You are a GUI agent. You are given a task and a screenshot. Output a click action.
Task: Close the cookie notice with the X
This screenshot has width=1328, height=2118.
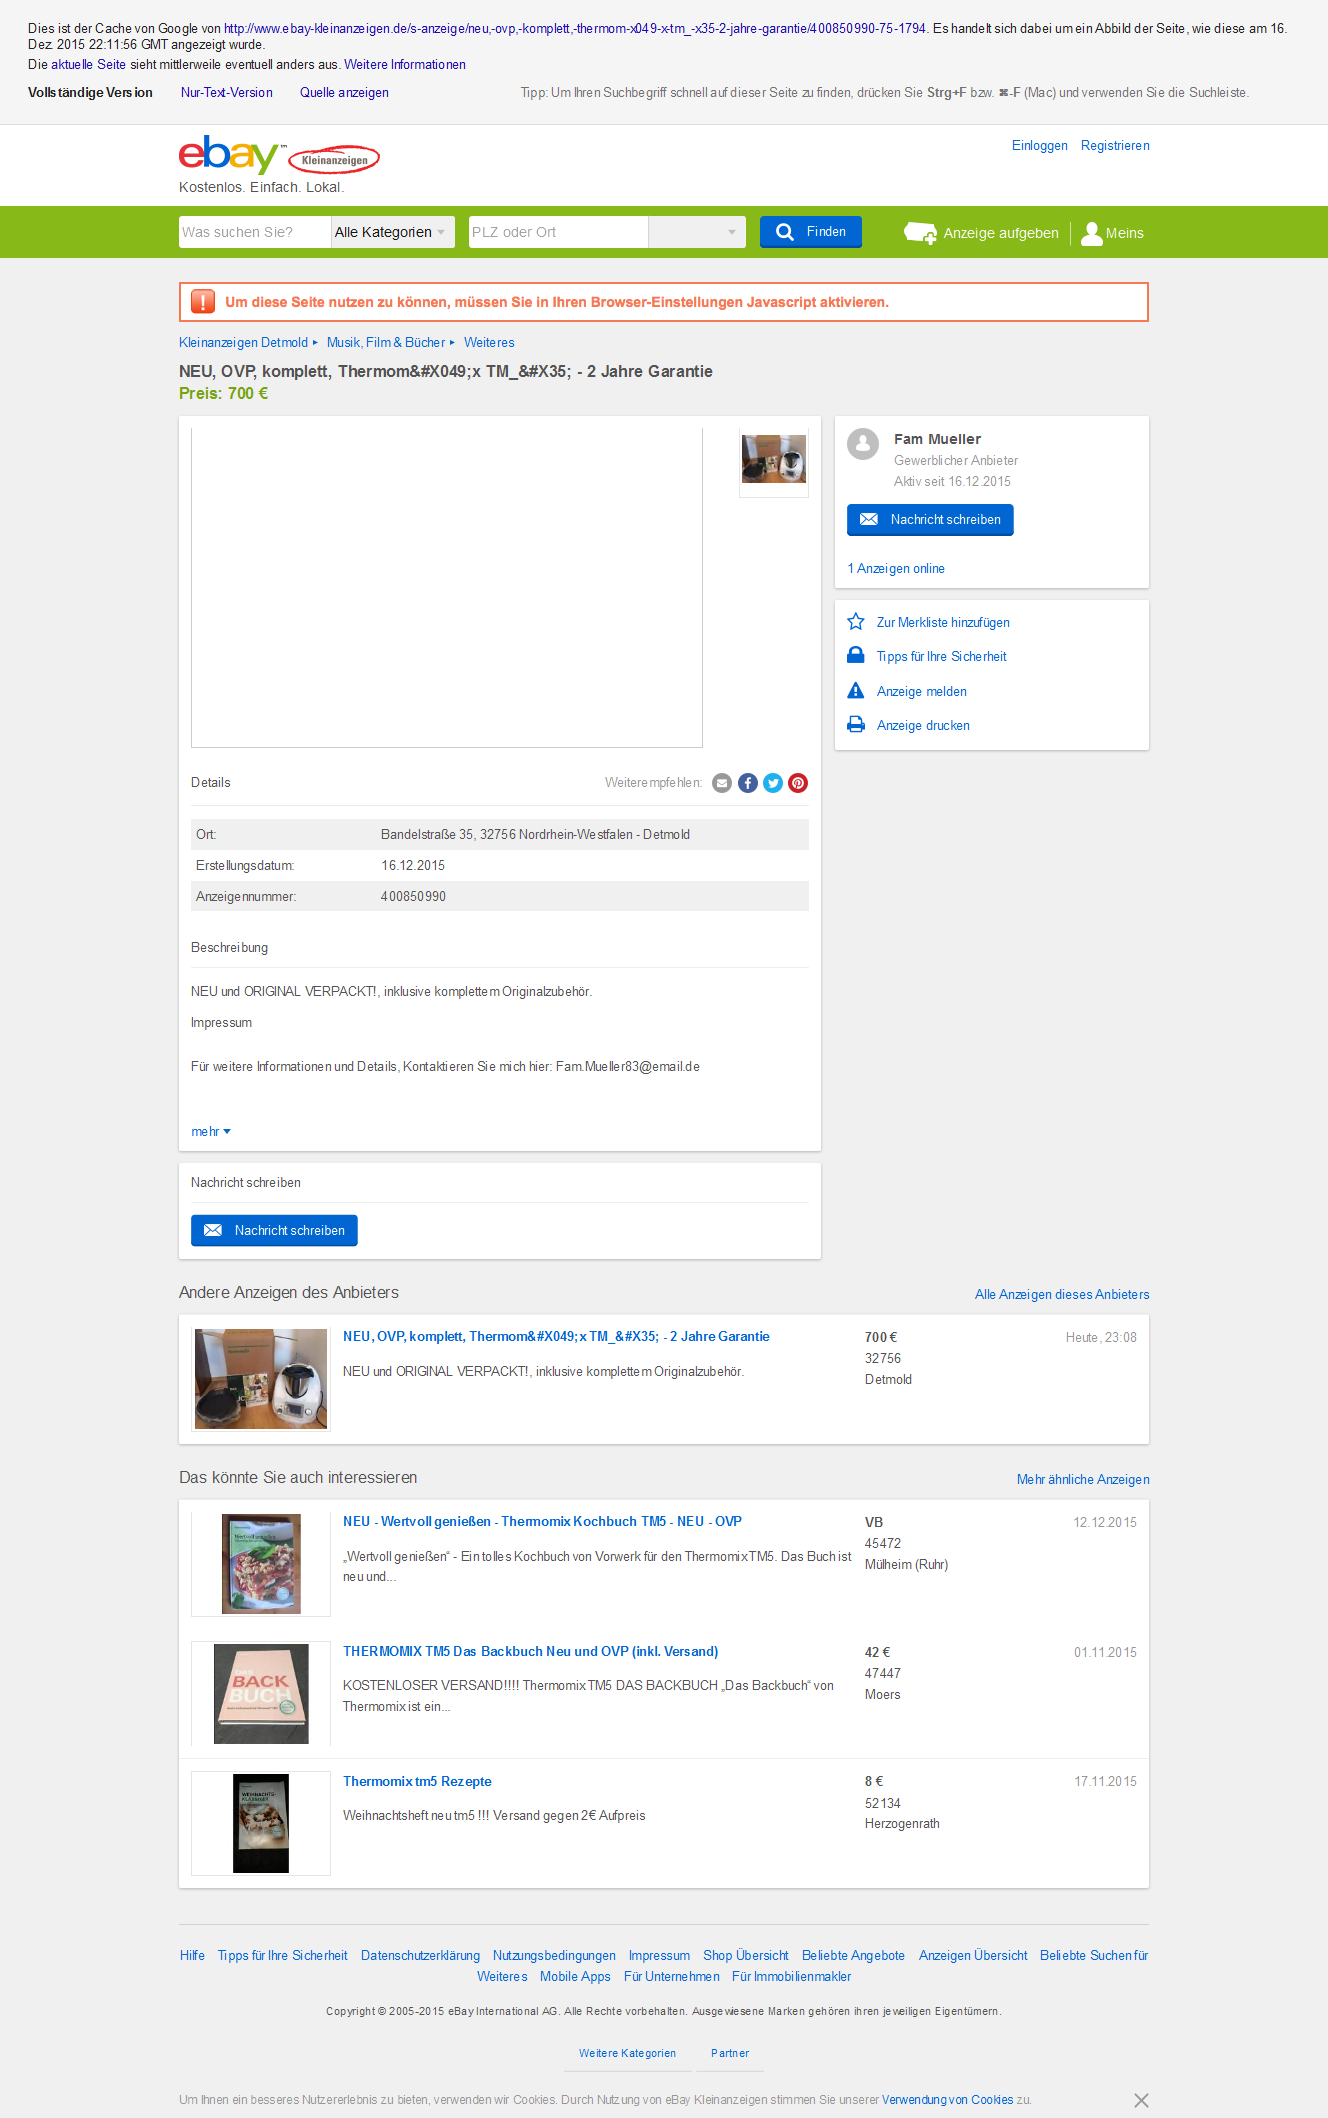1141,2100
